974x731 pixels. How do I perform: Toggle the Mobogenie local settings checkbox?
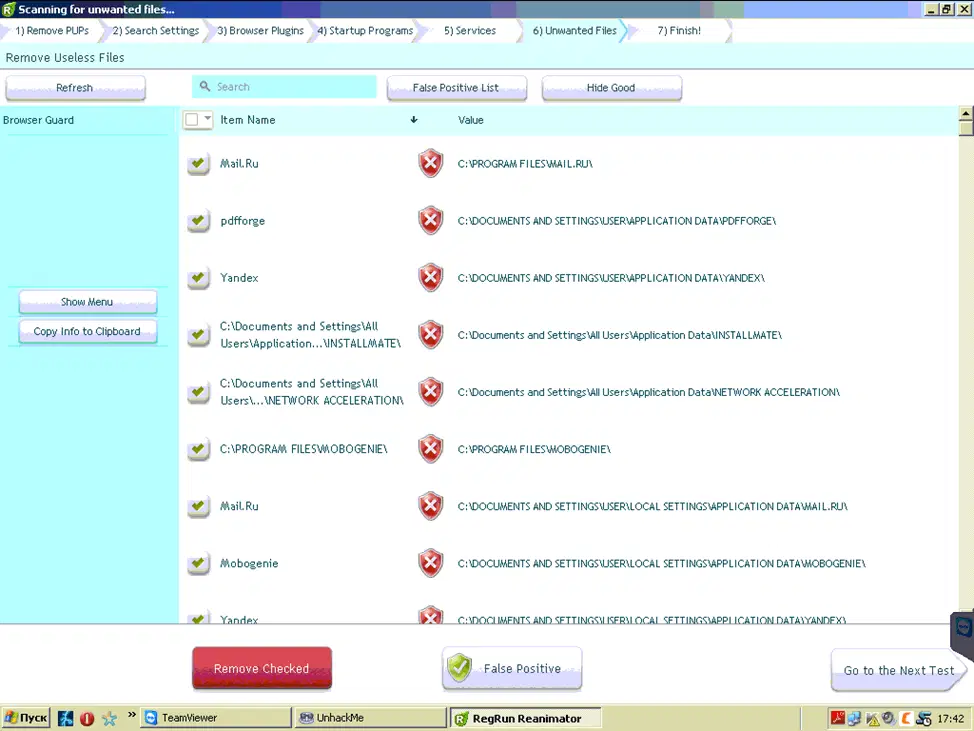point(198,564)
